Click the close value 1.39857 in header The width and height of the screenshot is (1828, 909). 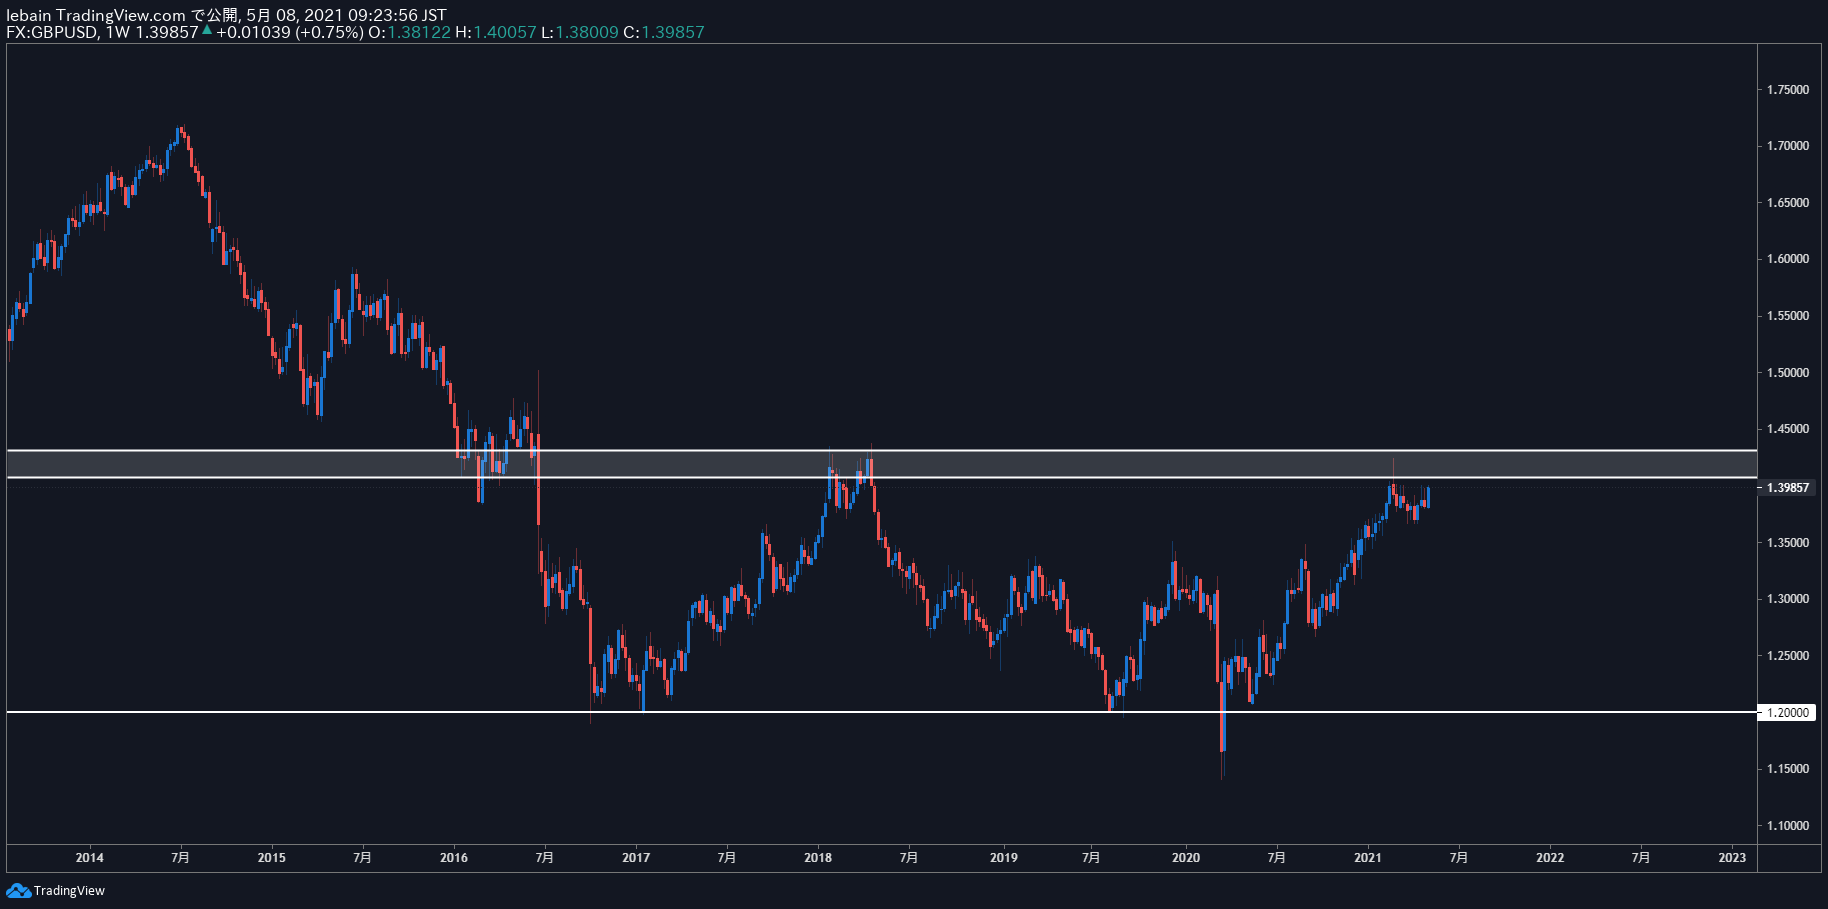click(673, 32)
